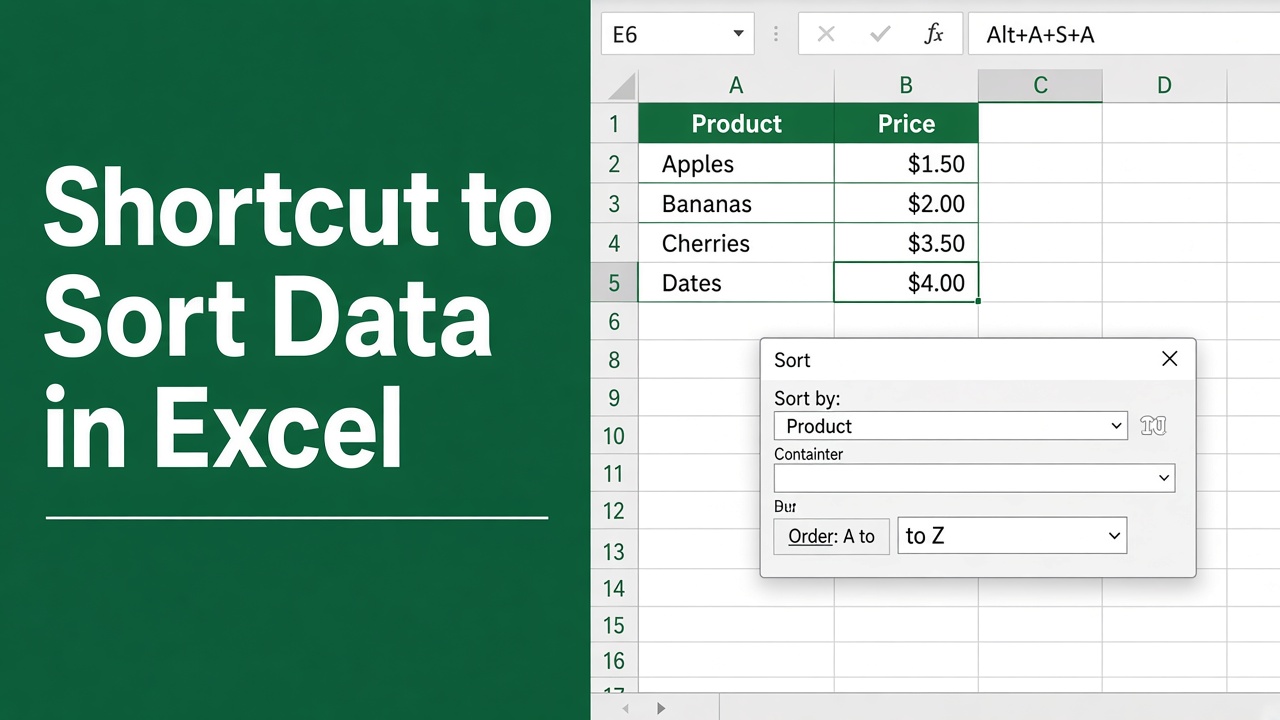Click the Cherries cell
Image resolution: width=1280 pixels, height=720 pixels.
click(736, 243)
